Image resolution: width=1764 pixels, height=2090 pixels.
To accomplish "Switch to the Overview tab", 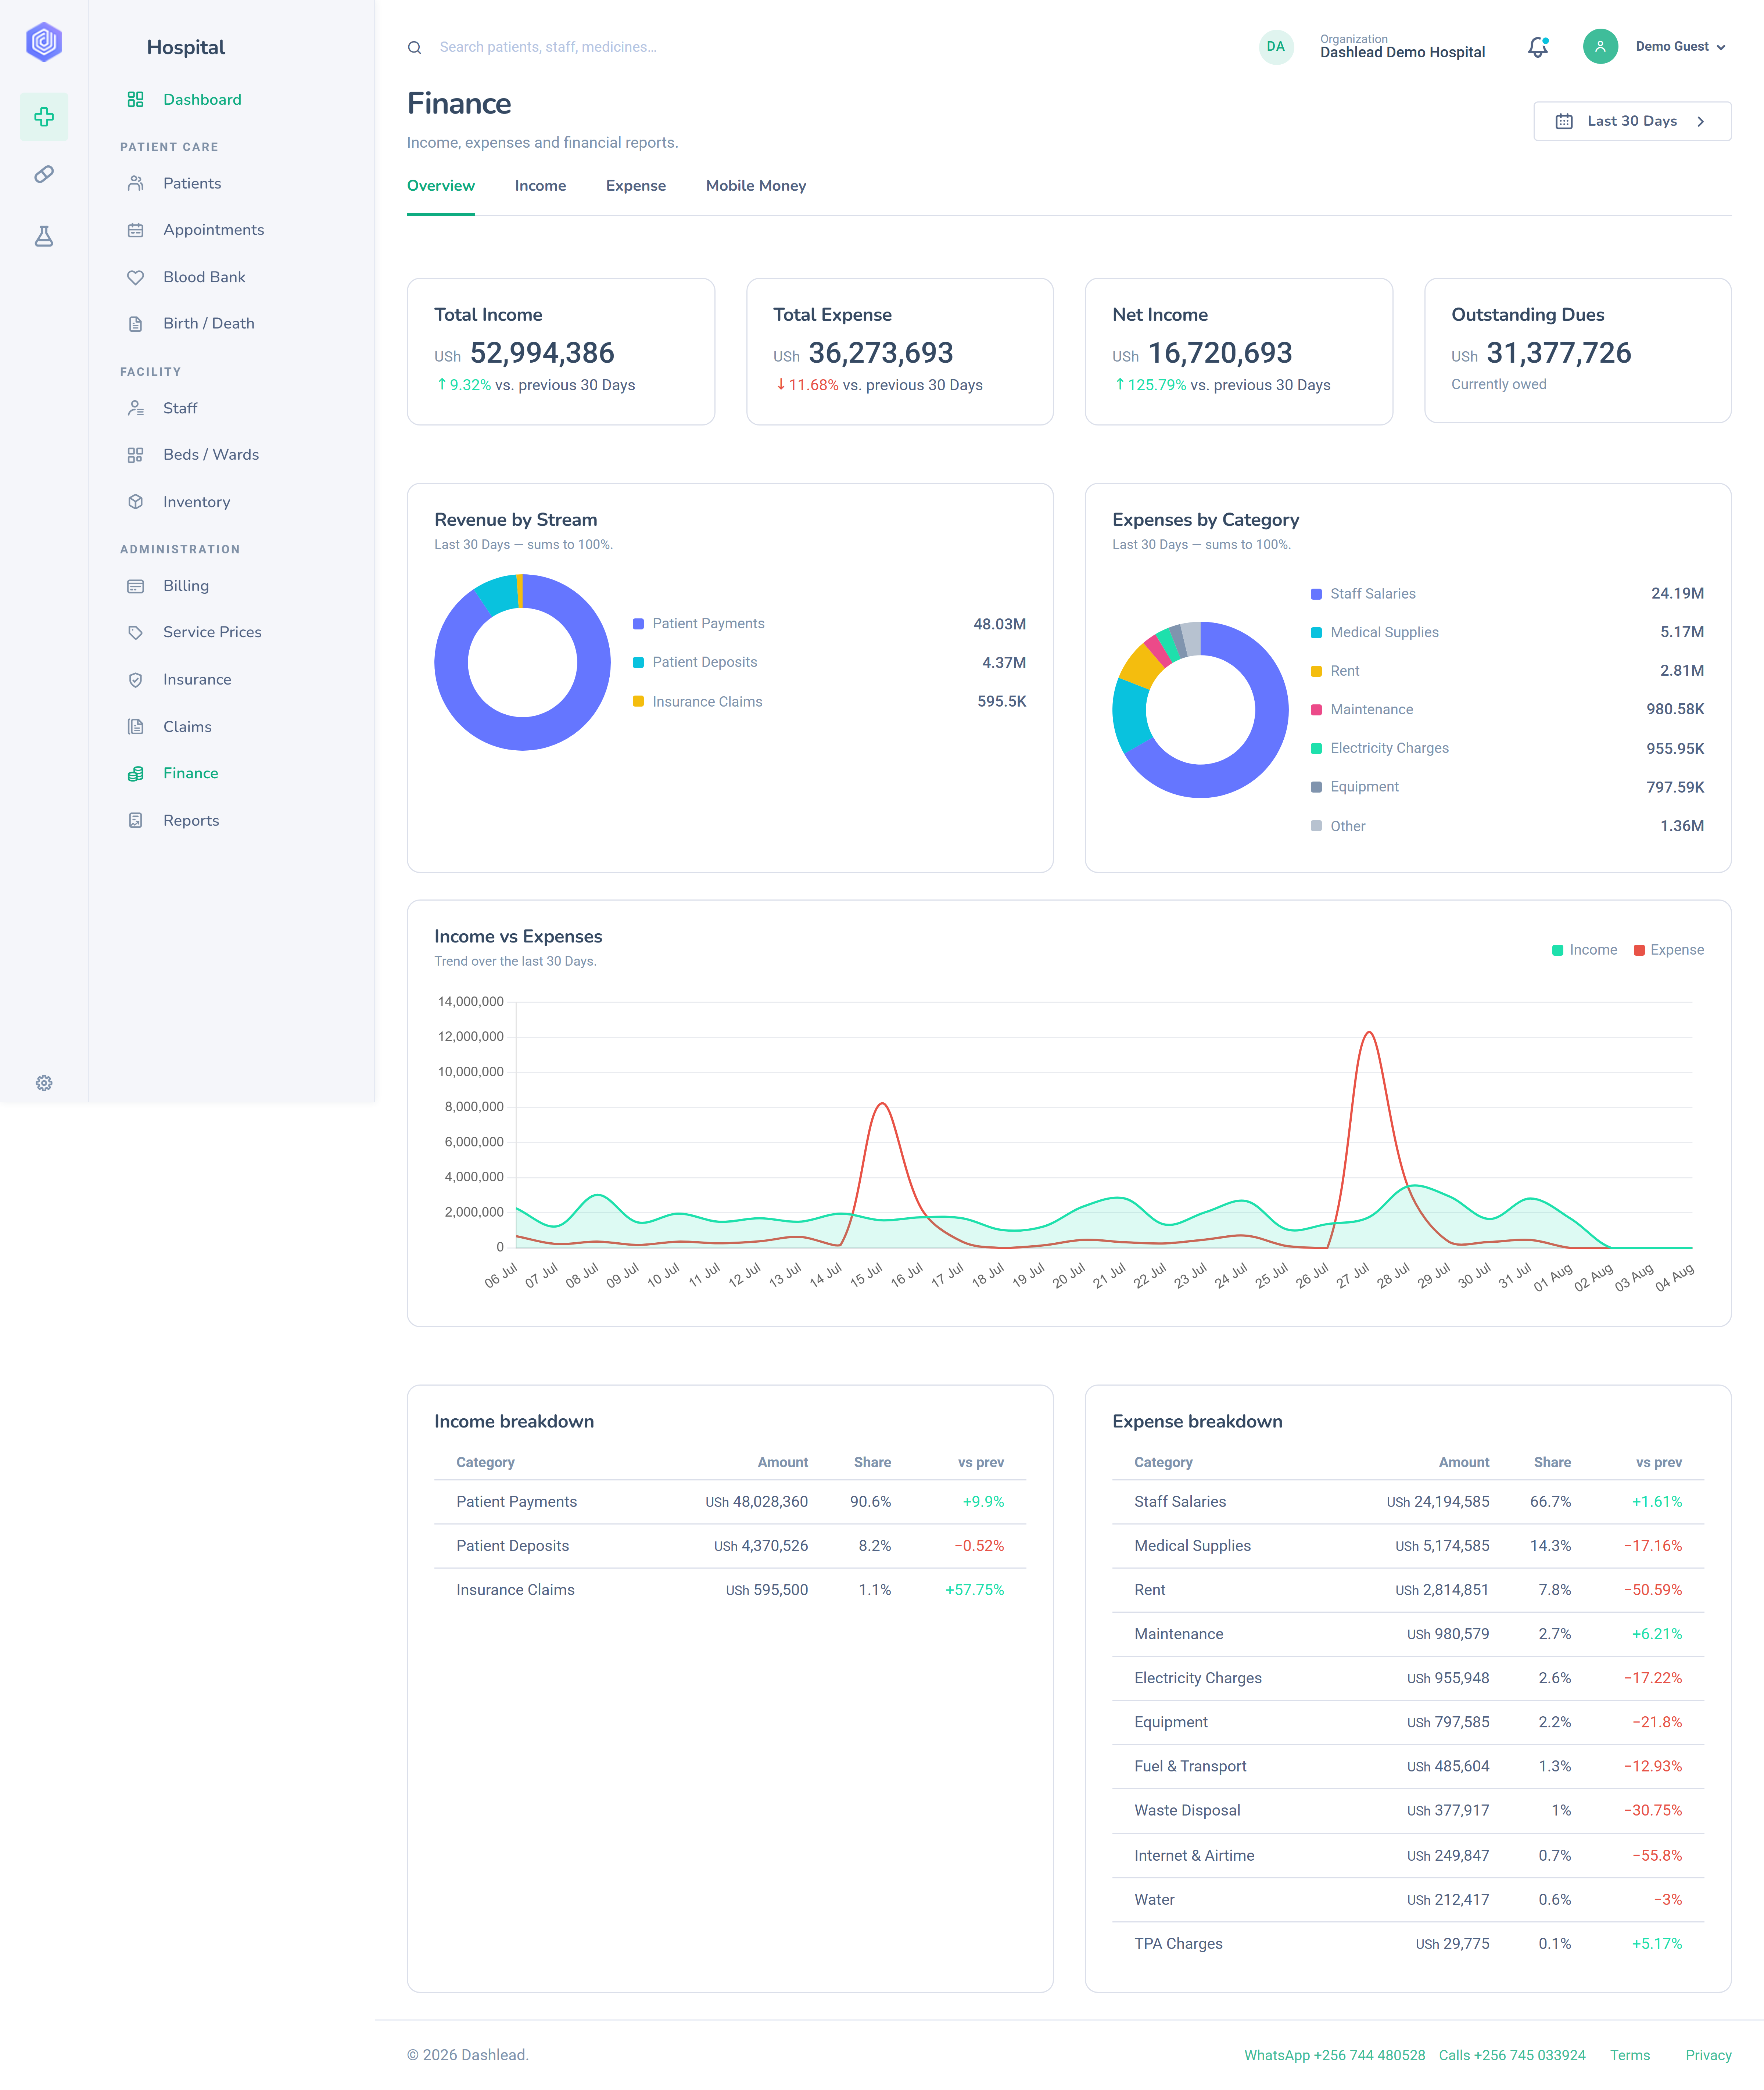I will click(x=441, y=186).
